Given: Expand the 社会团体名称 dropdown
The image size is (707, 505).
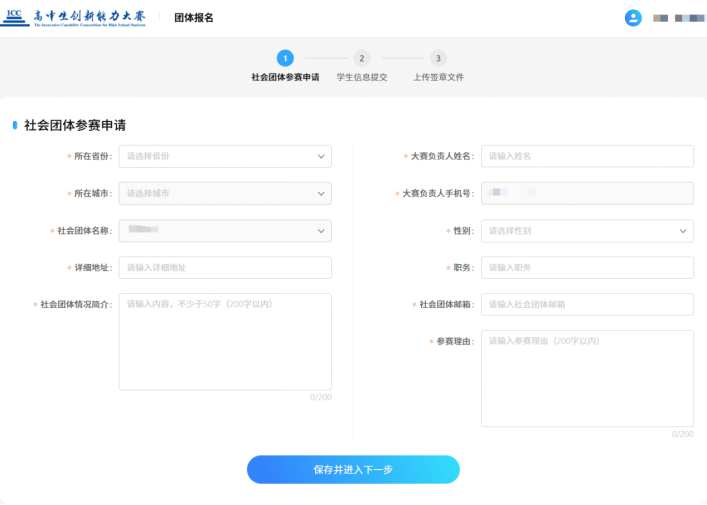Looking at the screenshot, I should point(224,231).
